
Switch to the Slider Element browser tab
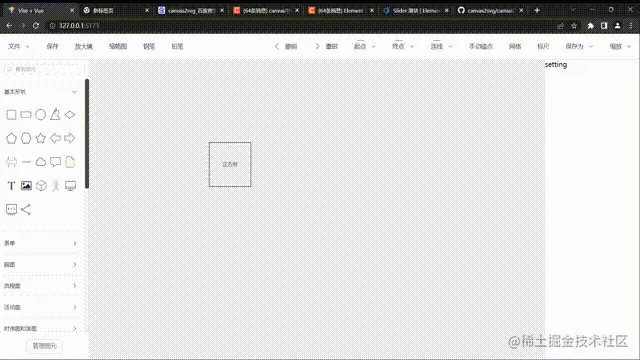pyautogui.click(x=415, y=11)
